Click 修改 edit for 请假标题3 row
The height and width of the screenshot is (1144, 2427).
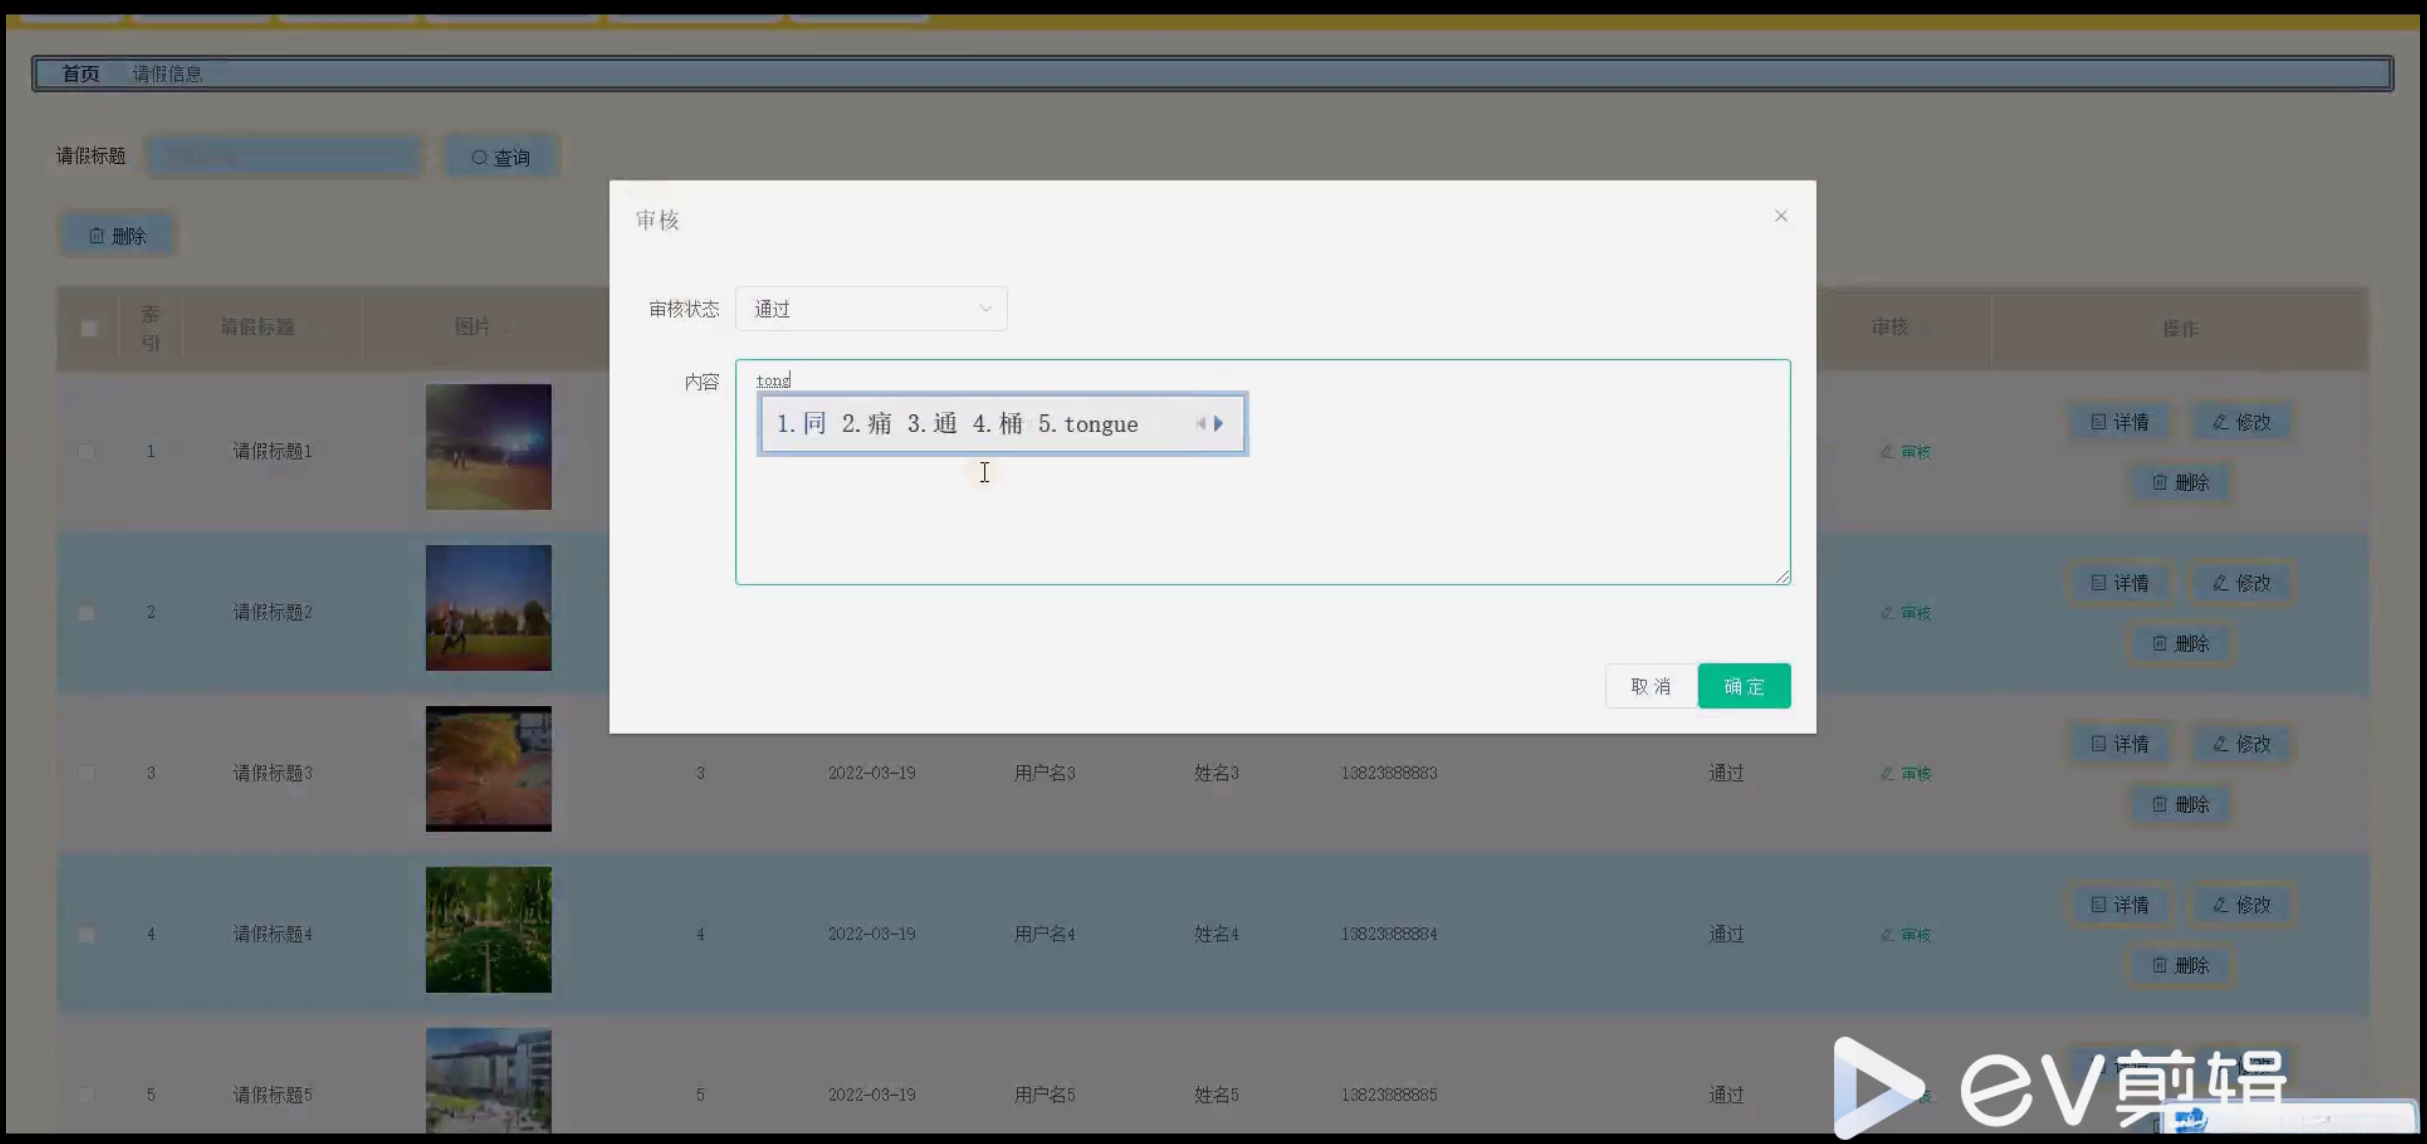pyautogui.click(x=2241, y=744)
